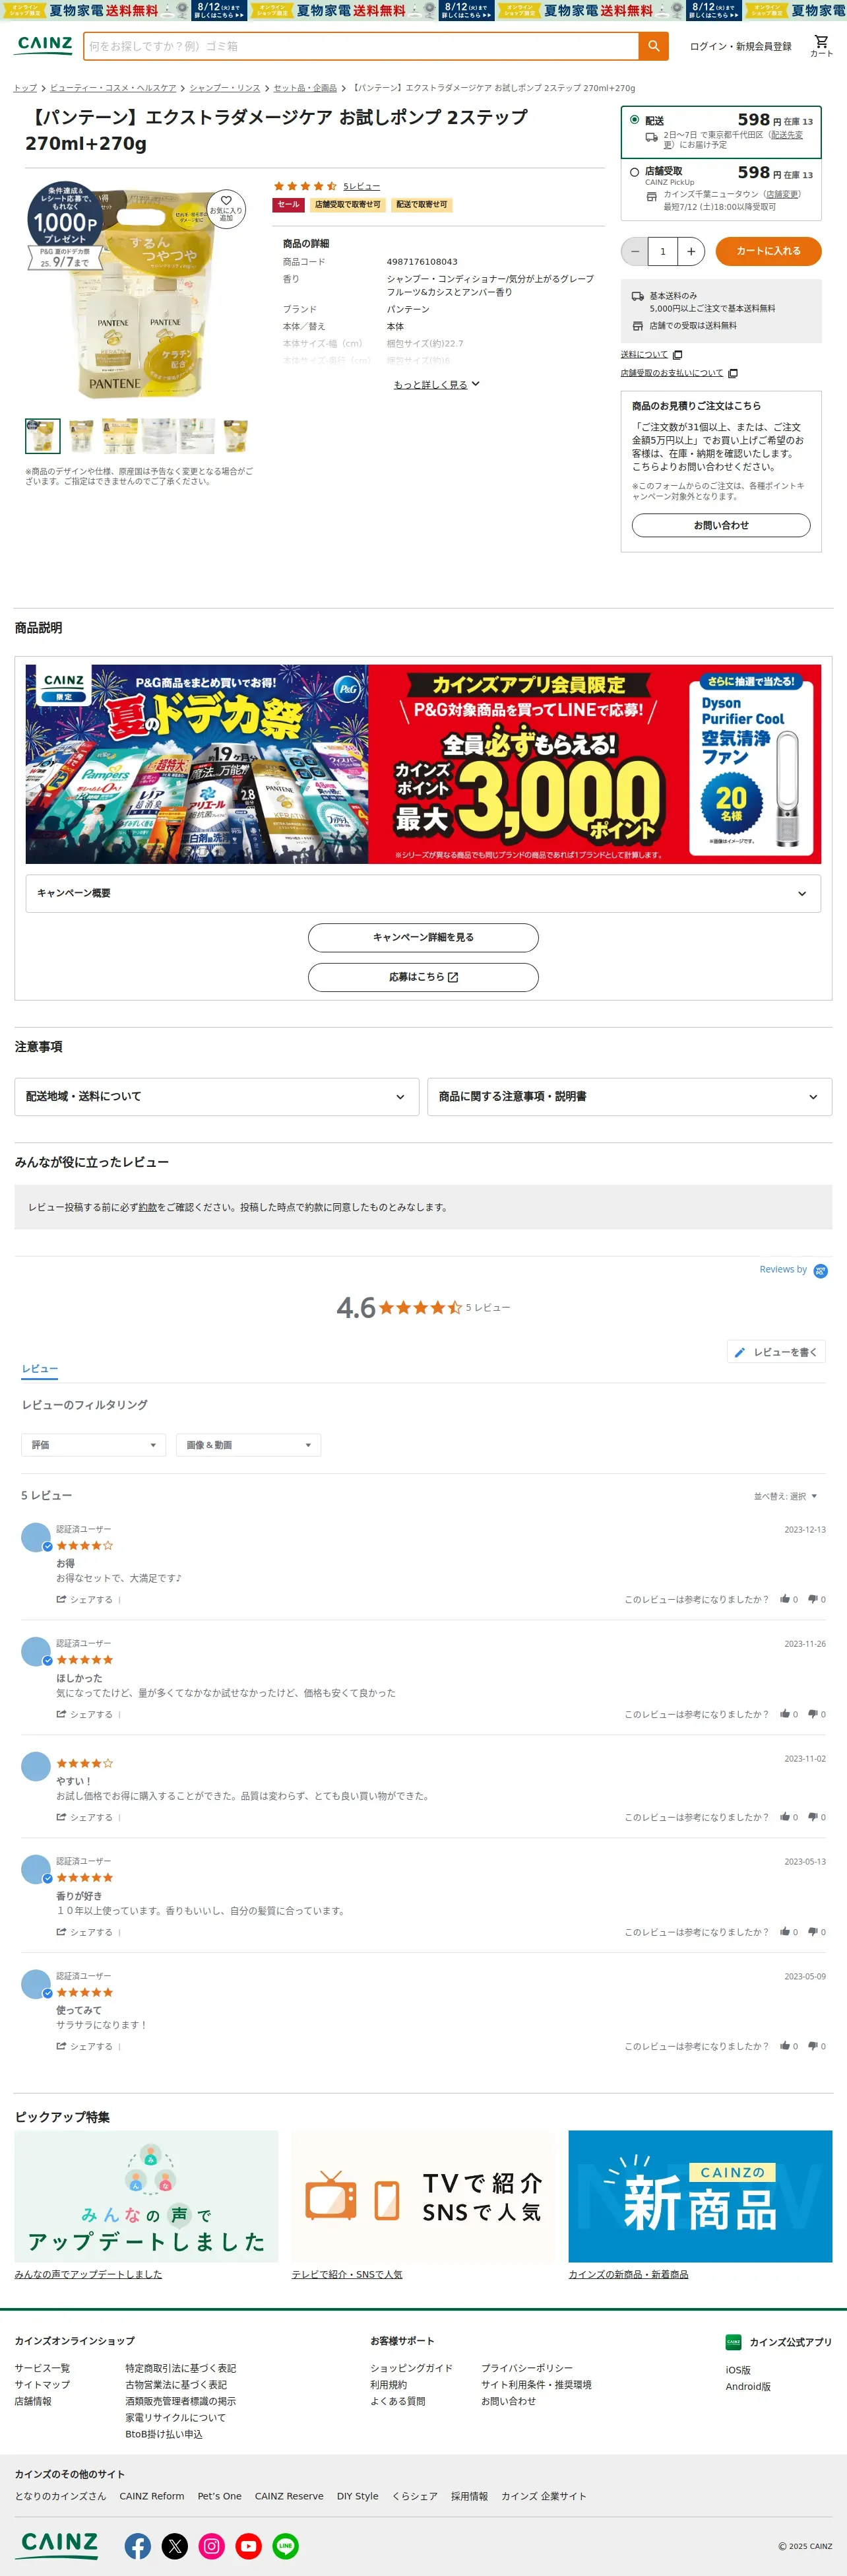Decrease quantity with the minus button
This screenshot has width=847, height=2576.
(x=635, y=251)
